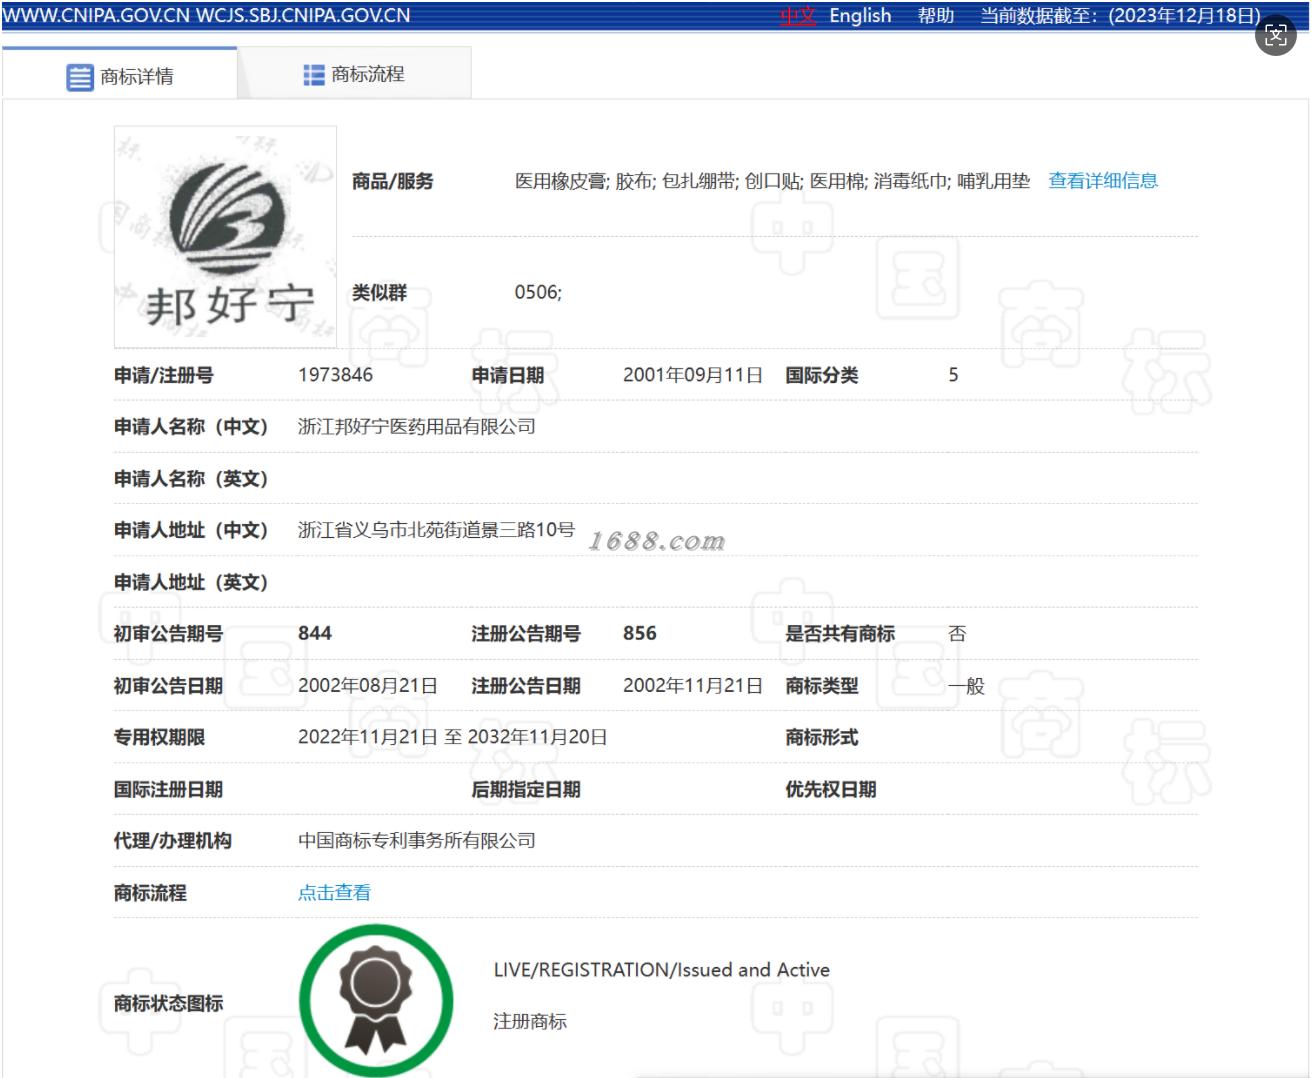Click the 商标详情 list icon
This screenshot has height=1078, width=1312.
(80, 77)
